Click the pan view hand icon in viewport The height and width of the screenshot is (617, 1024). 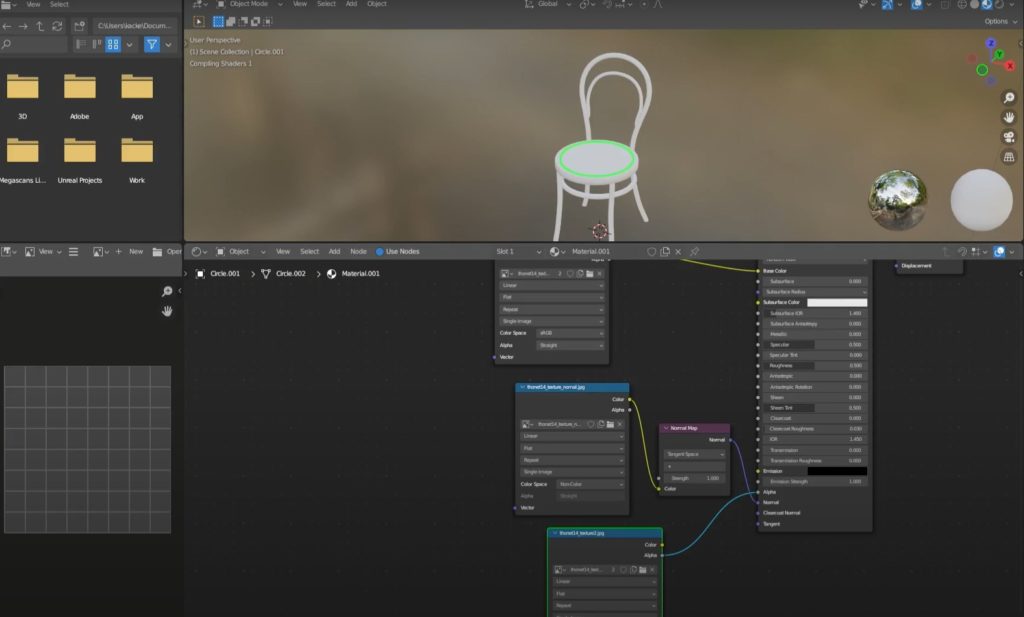pos(1009,118)
